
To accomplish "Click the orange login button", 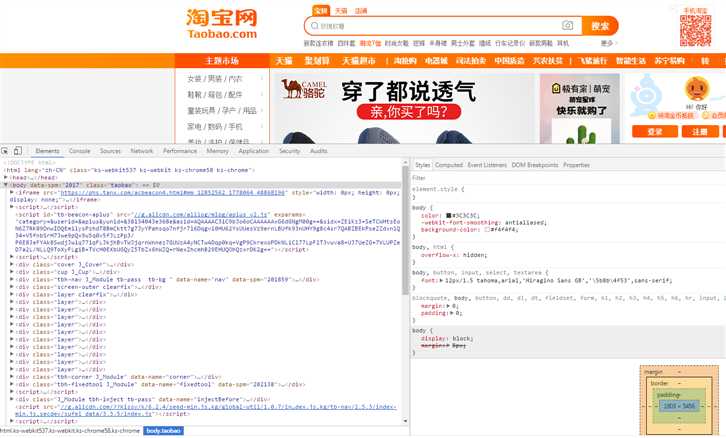I will pos(655,131).
